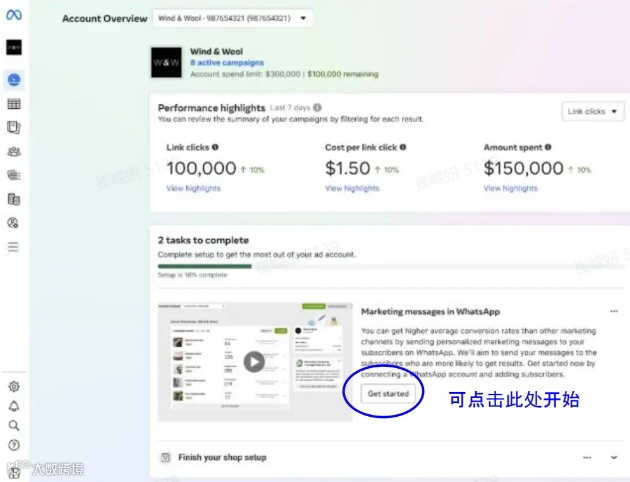Image resolution: width=630 pixels, height=482 pixels.
Task: Click the Wind & Wool W&W logo
Action: (166, 62)
